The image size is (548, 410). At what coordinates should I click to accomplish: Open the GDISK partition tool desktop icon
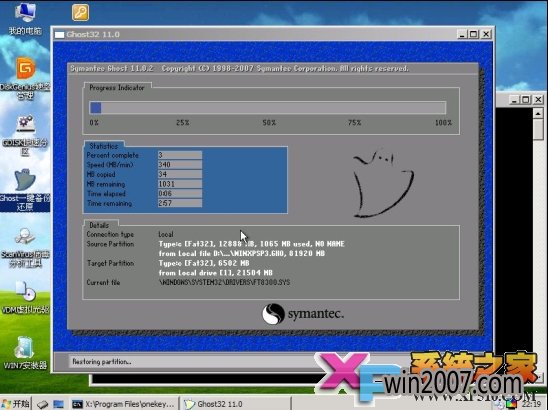click(25, 136)
